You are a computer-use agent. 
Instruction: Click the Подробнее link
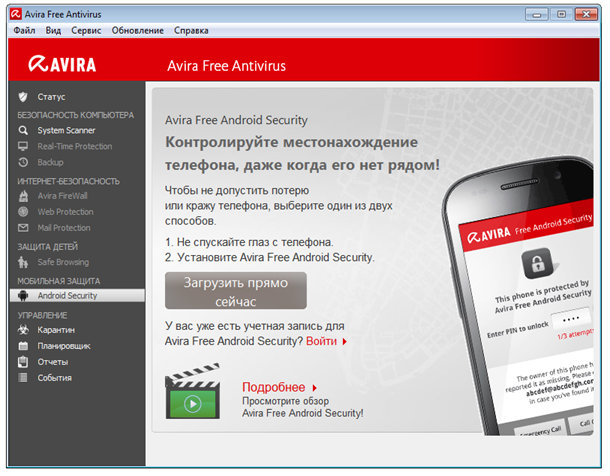[273, 387]
